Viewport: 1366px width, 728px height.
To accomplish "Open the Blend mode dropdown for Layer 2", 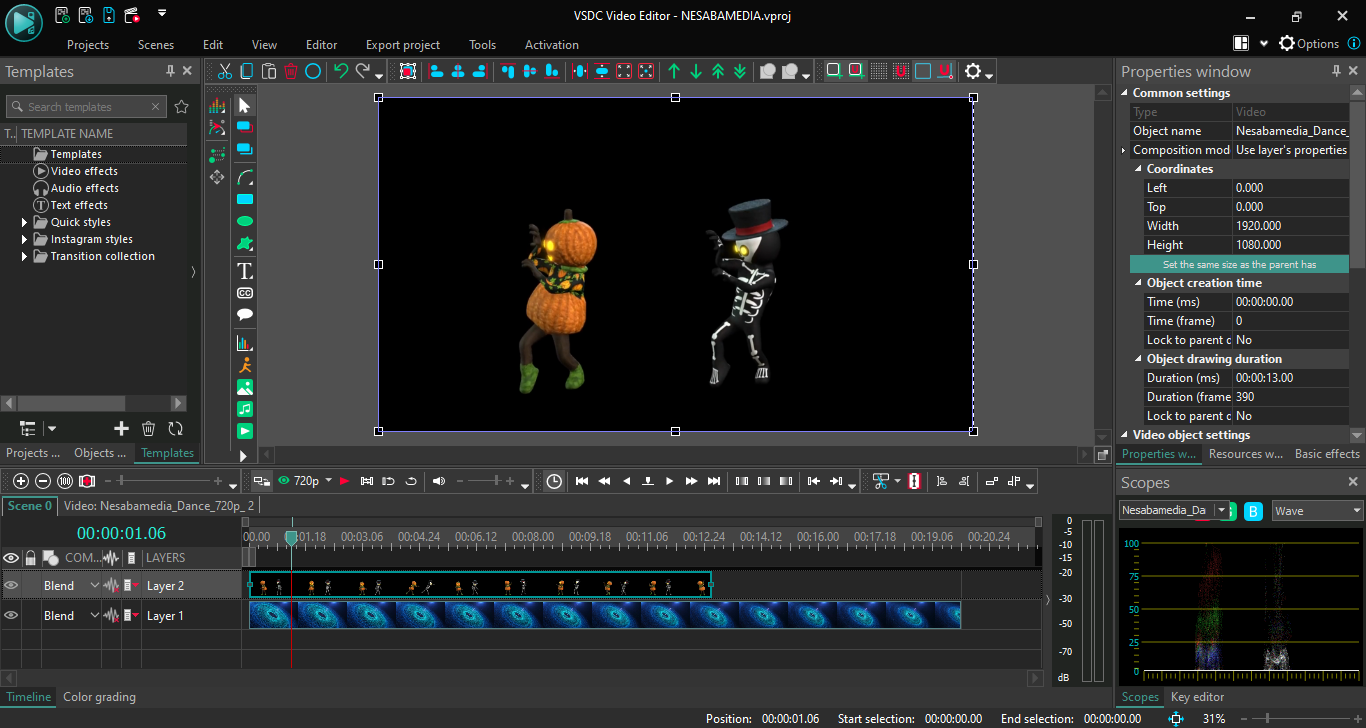I will tap(95, 586).
